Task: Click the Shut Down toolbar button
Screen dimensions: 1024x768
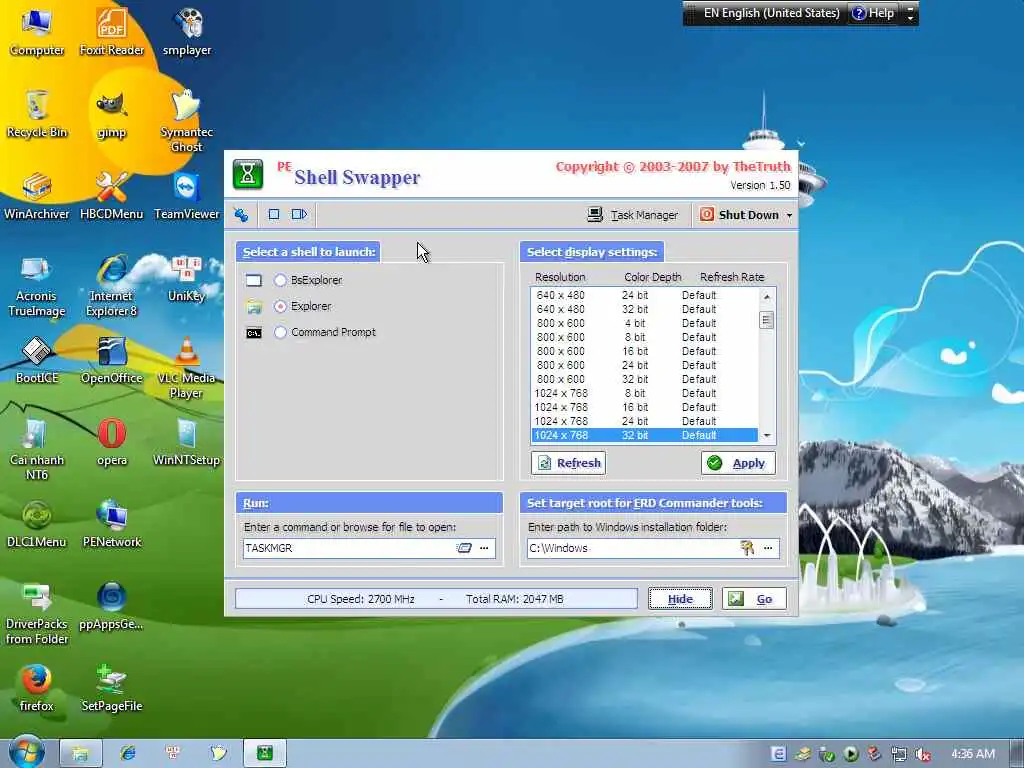Action: click(739, 215)
